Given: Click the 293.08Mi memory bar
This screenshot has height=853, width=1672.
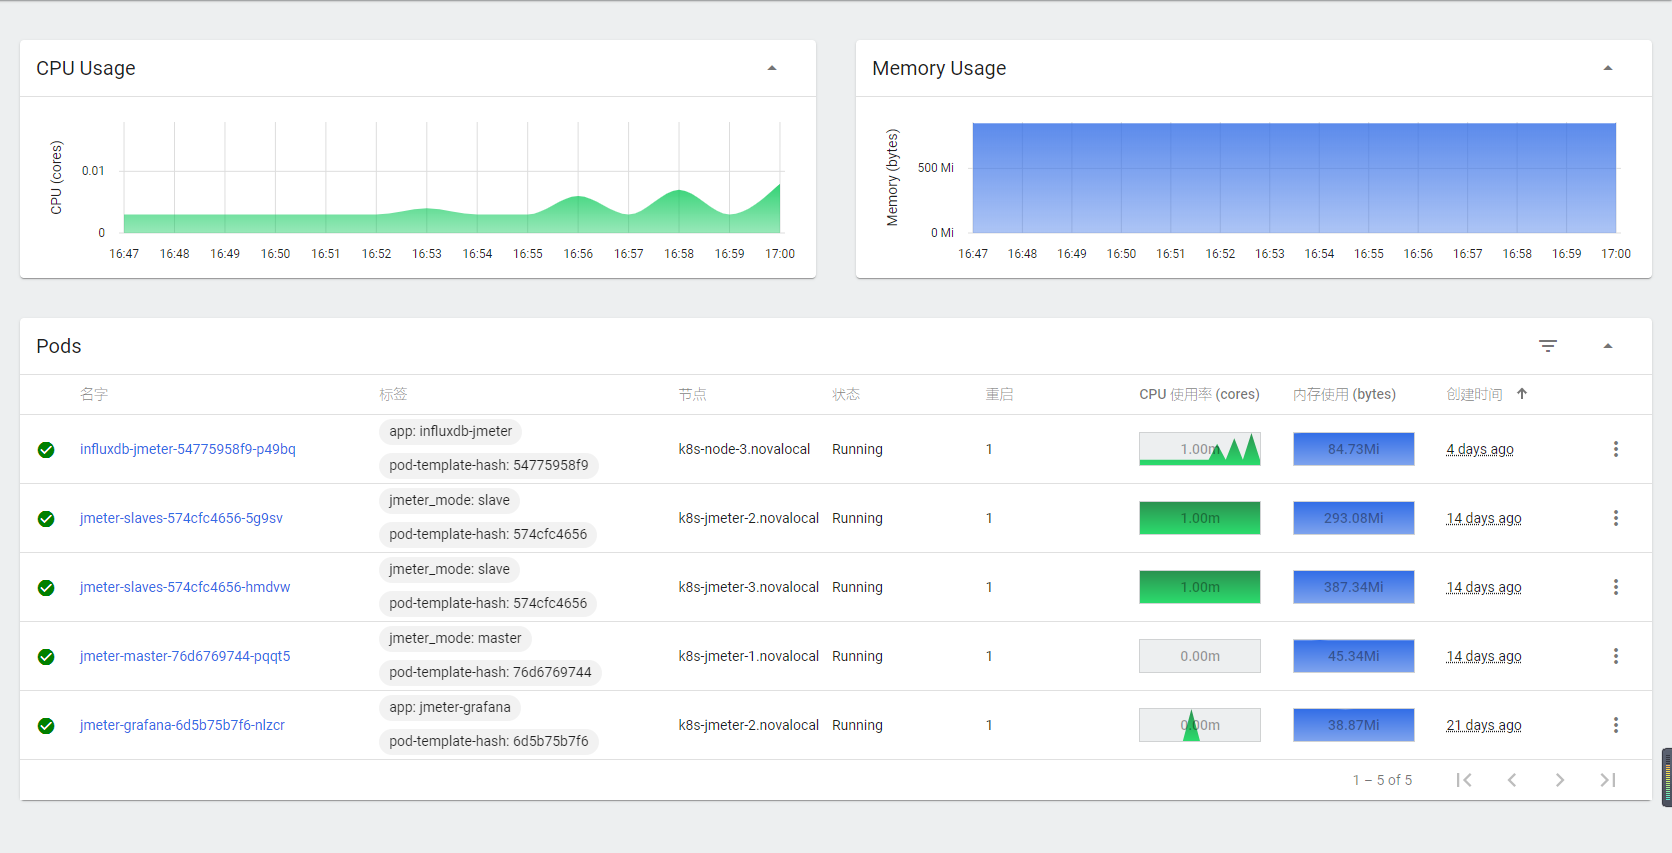Looking at the screenshot, I should click(1354, 518).
